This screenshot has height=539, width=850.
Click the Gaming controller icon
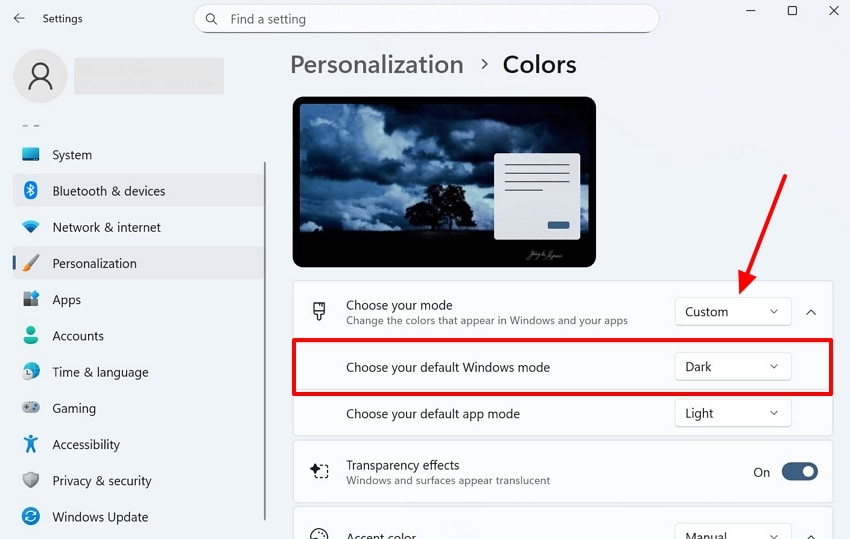coord(31,407)
